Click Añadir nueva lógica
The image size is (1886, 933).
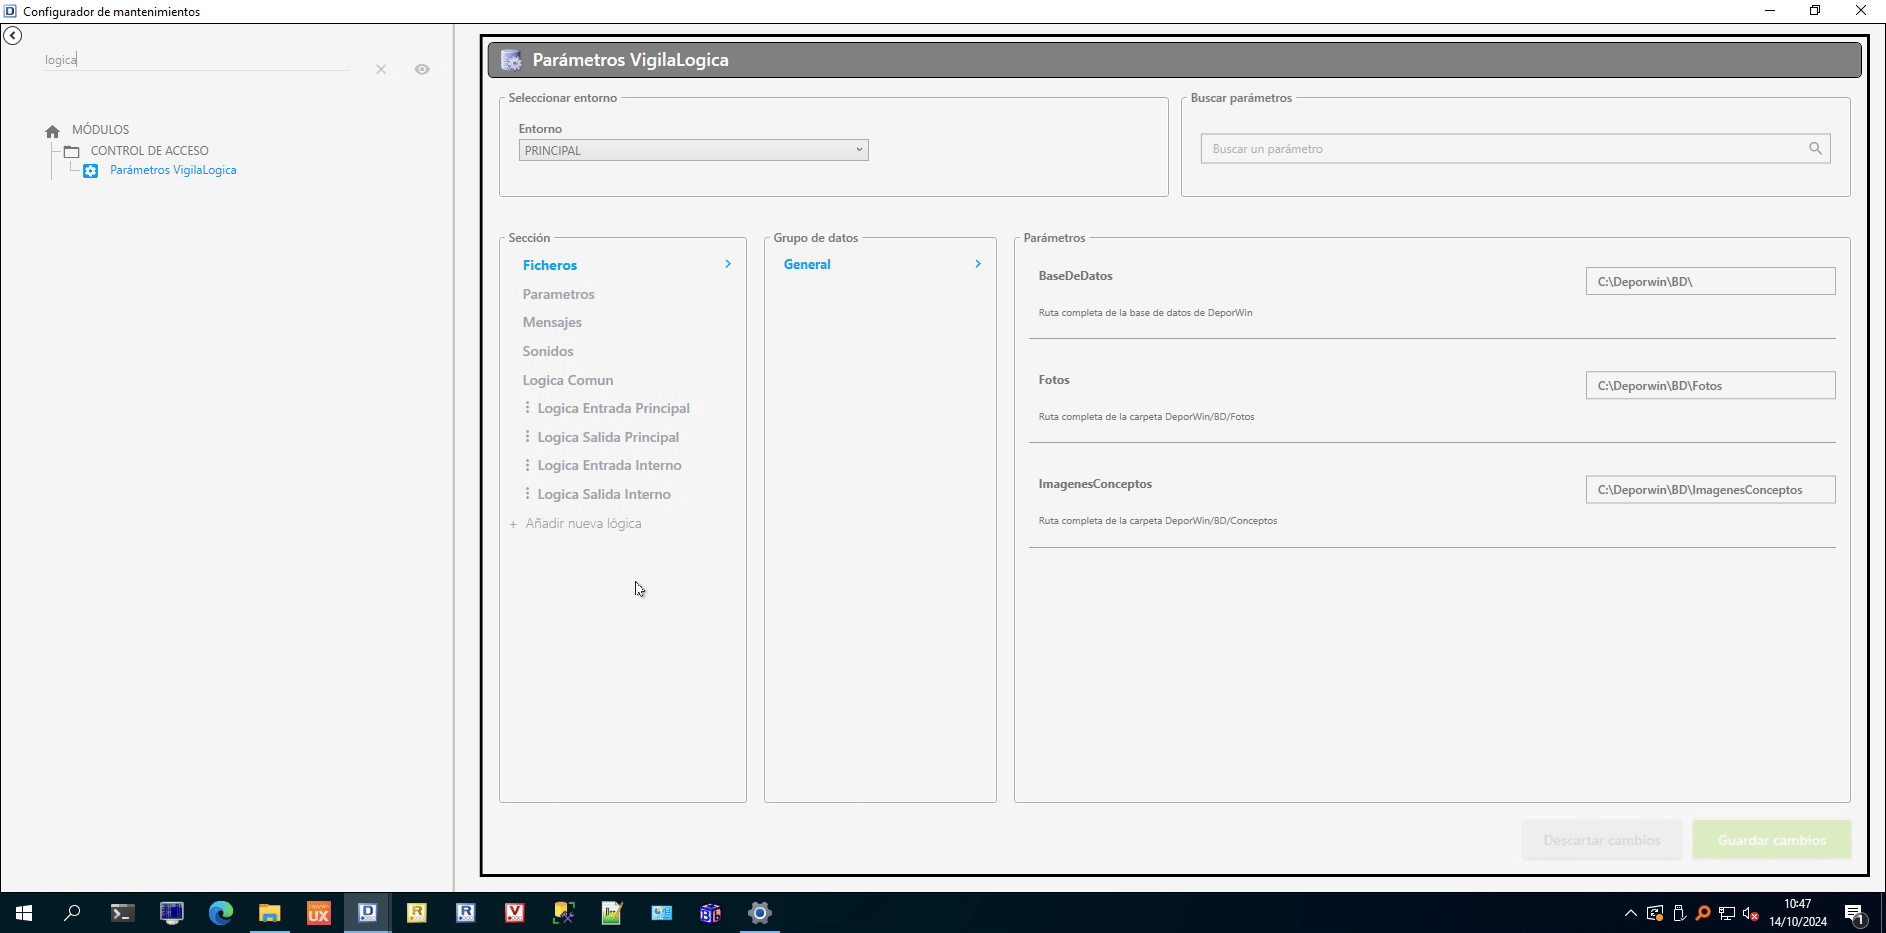pos(583,523)
